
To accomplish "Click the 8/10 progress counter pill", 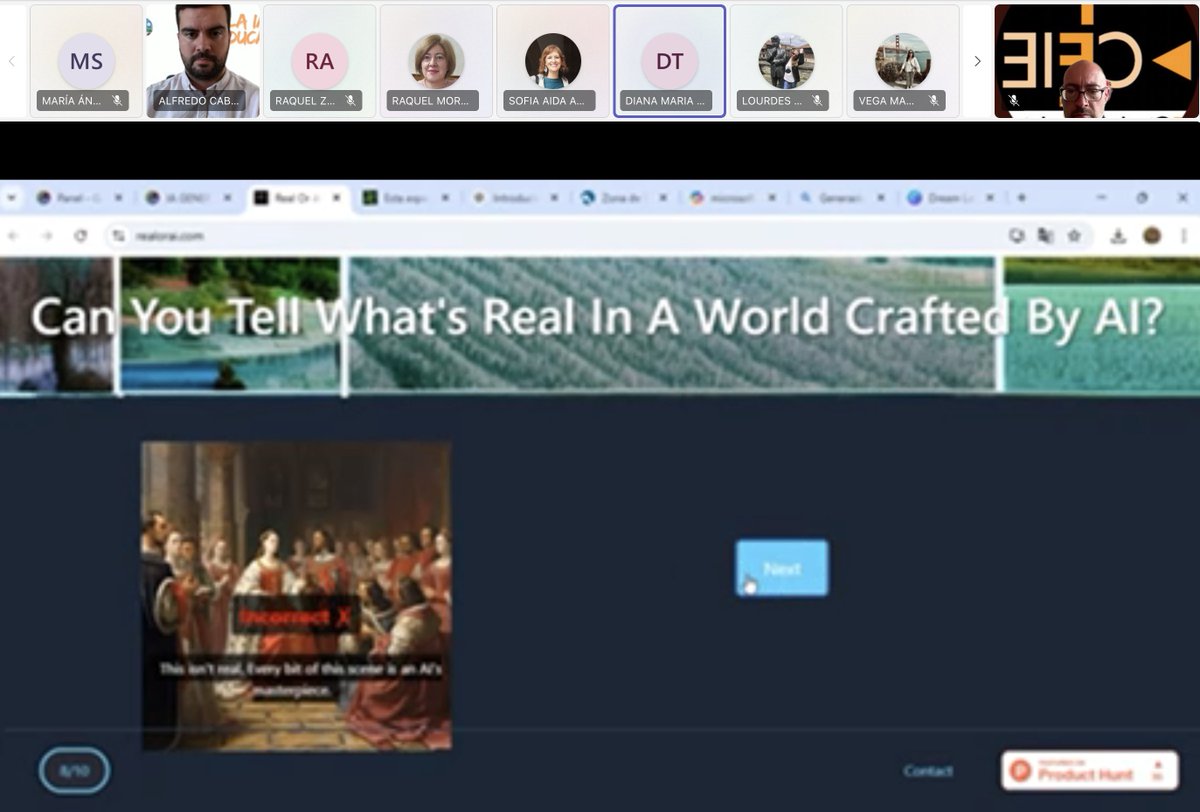I will pyautogui.click(x=75, y=771).
